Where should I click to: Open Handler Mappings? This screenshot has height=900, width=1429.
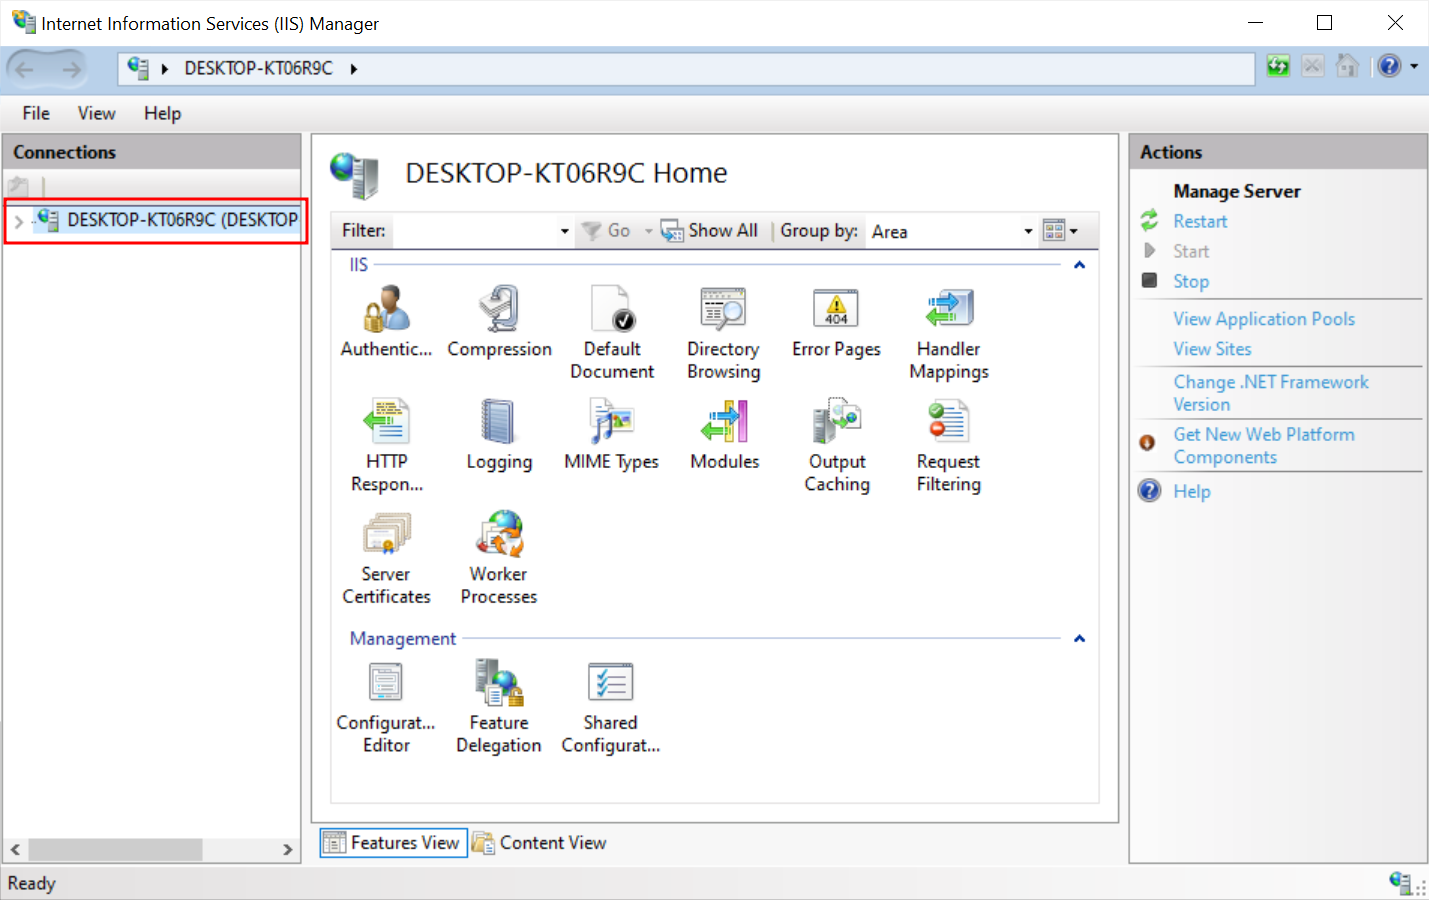coord(949,333)
